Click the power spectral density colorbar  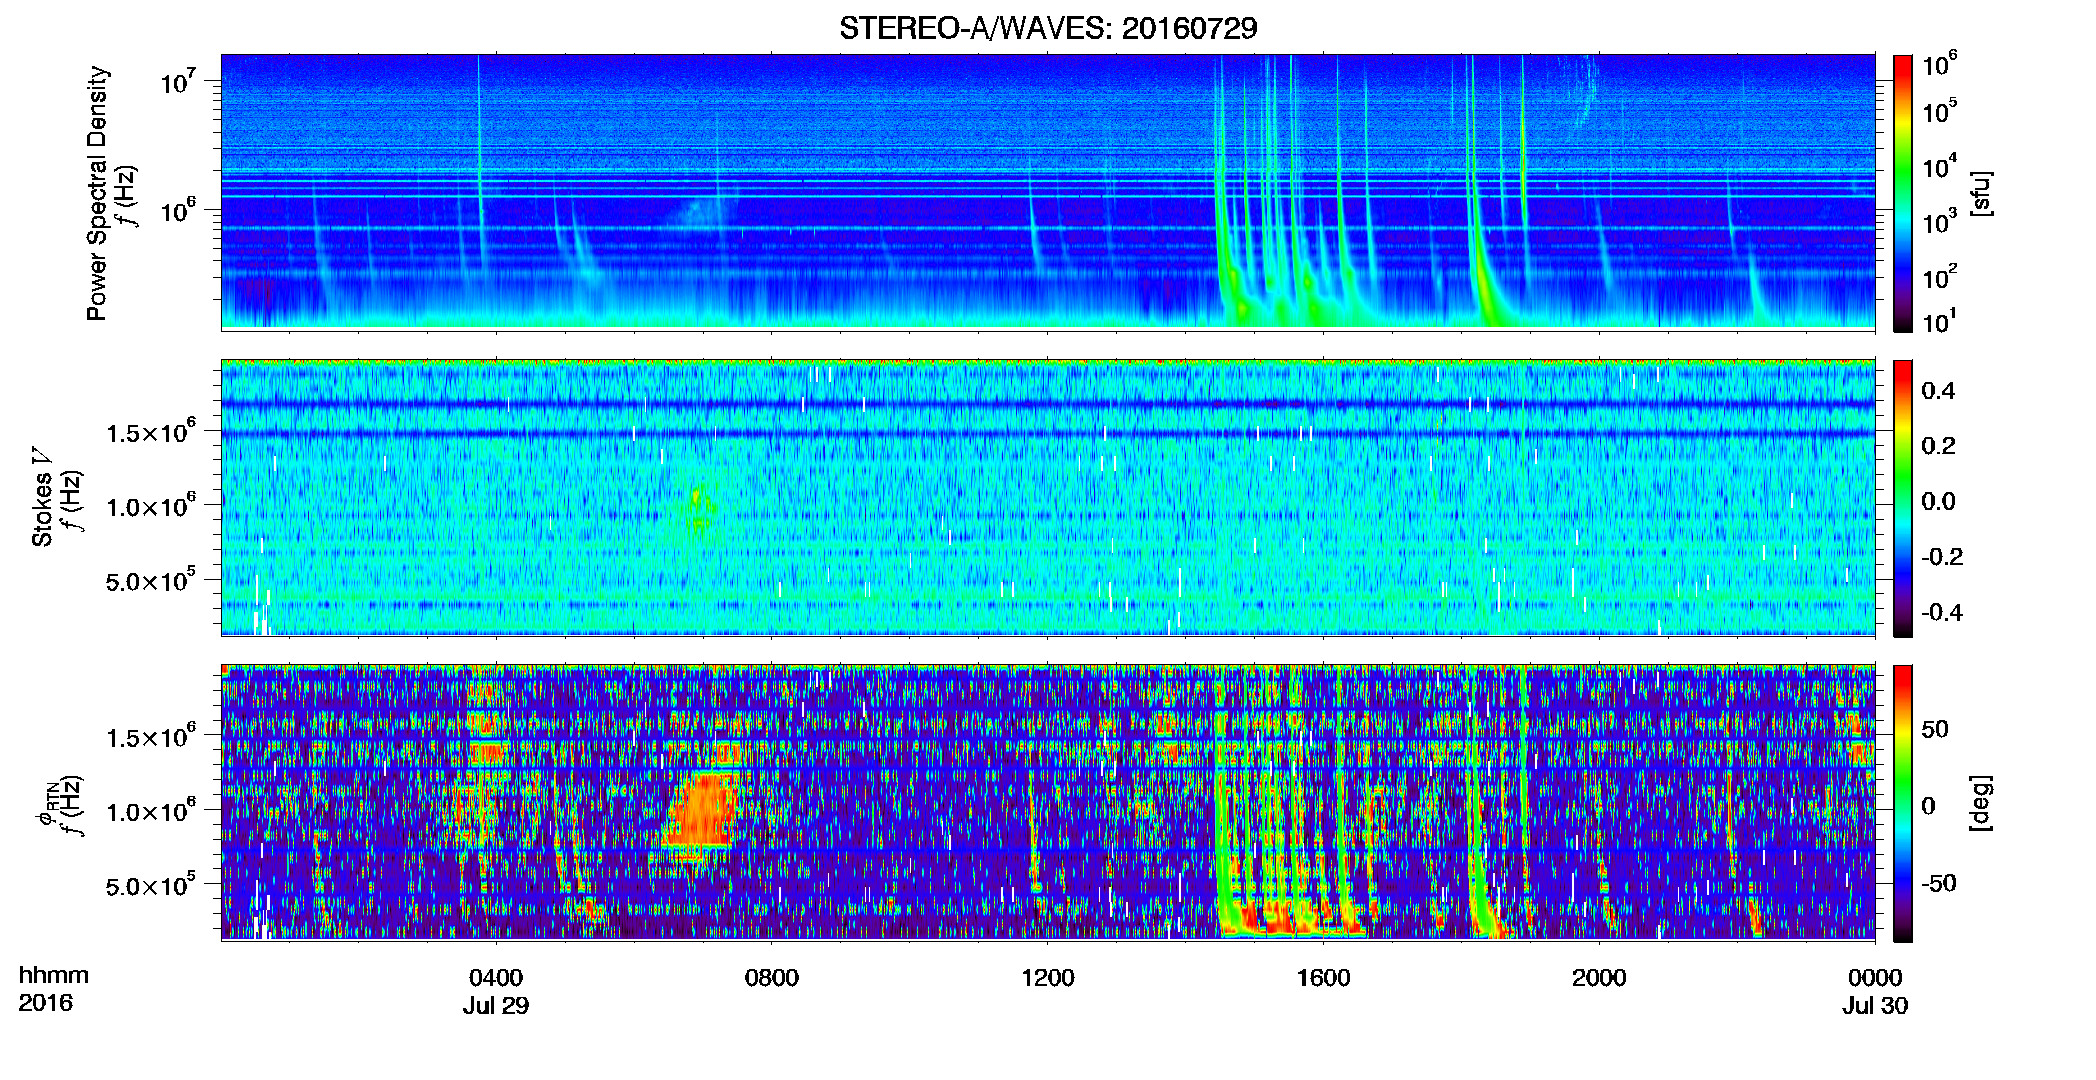click(x=1903, y=193)
